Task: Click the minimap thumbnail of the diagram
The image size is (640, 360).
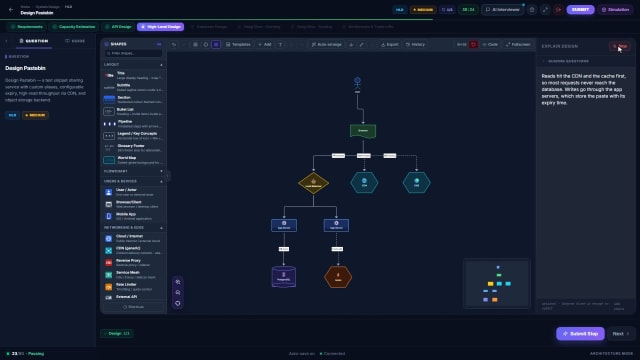Action: (497, 284)
